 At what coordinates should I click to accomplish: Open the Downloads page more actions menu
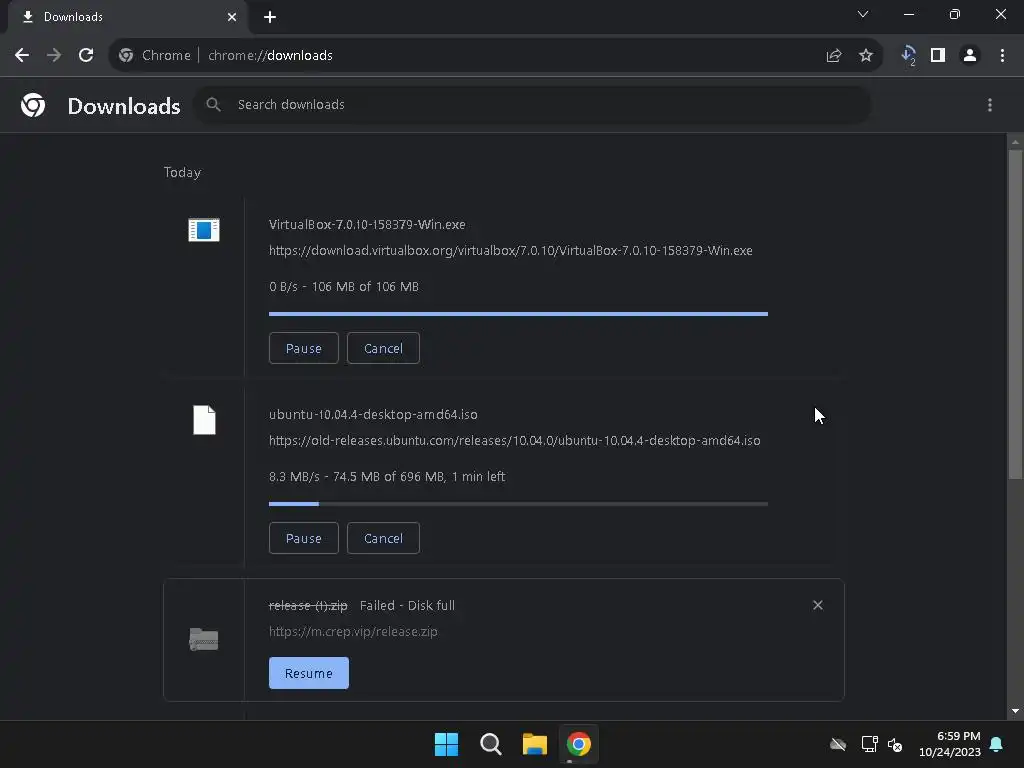click(990, 105)
